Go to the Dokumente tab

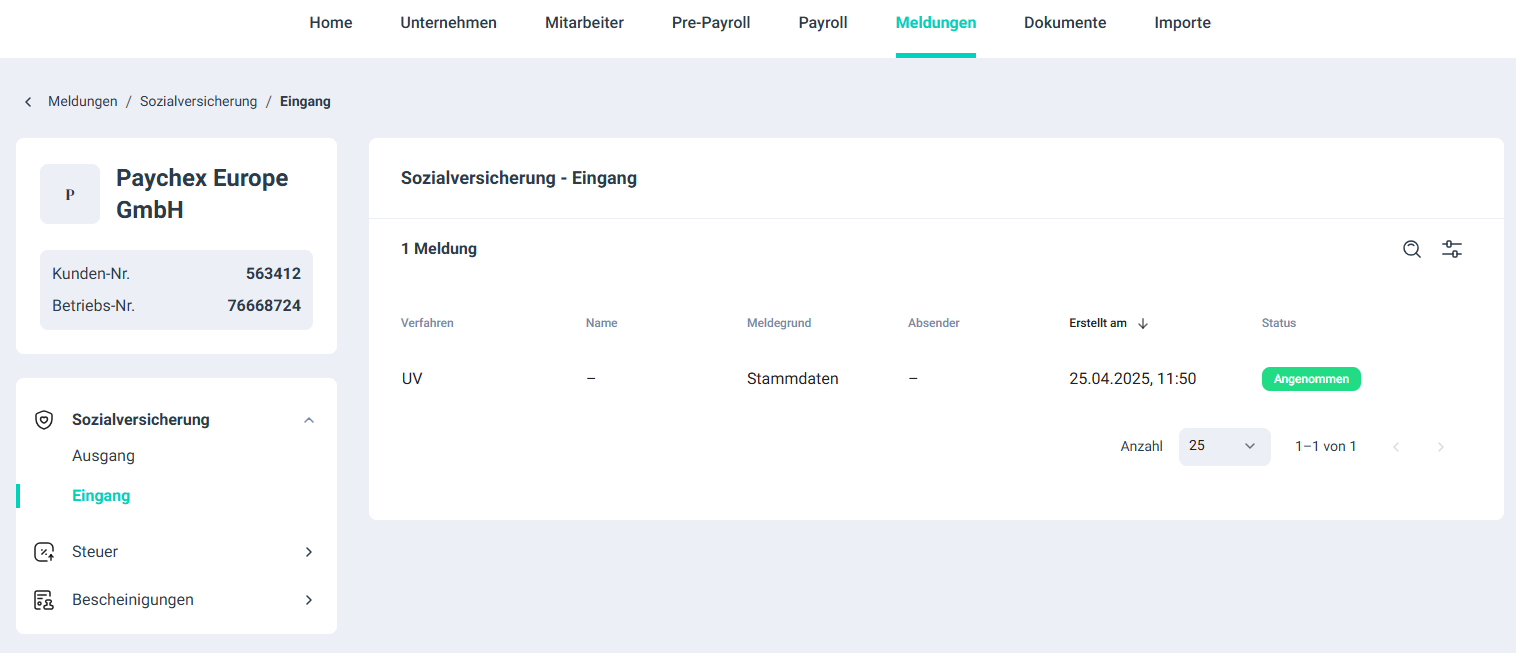tap(1065, 23)
